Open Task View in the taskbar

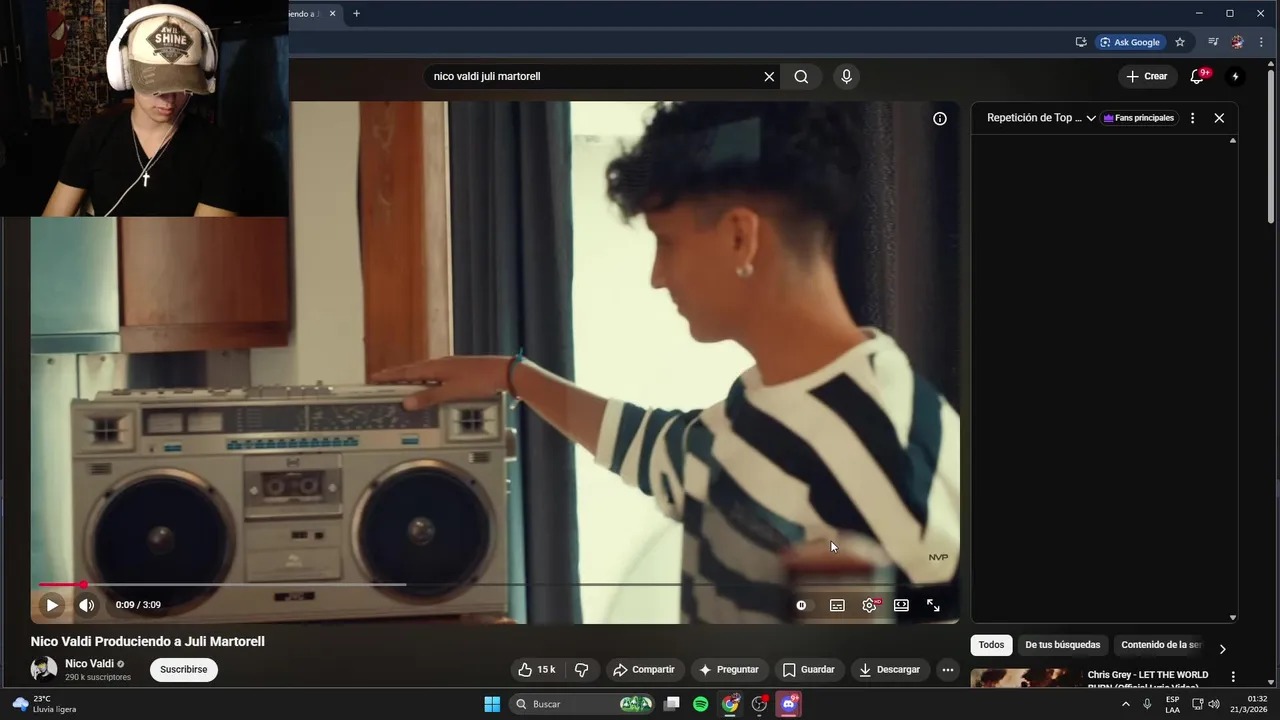pos(672,704)
